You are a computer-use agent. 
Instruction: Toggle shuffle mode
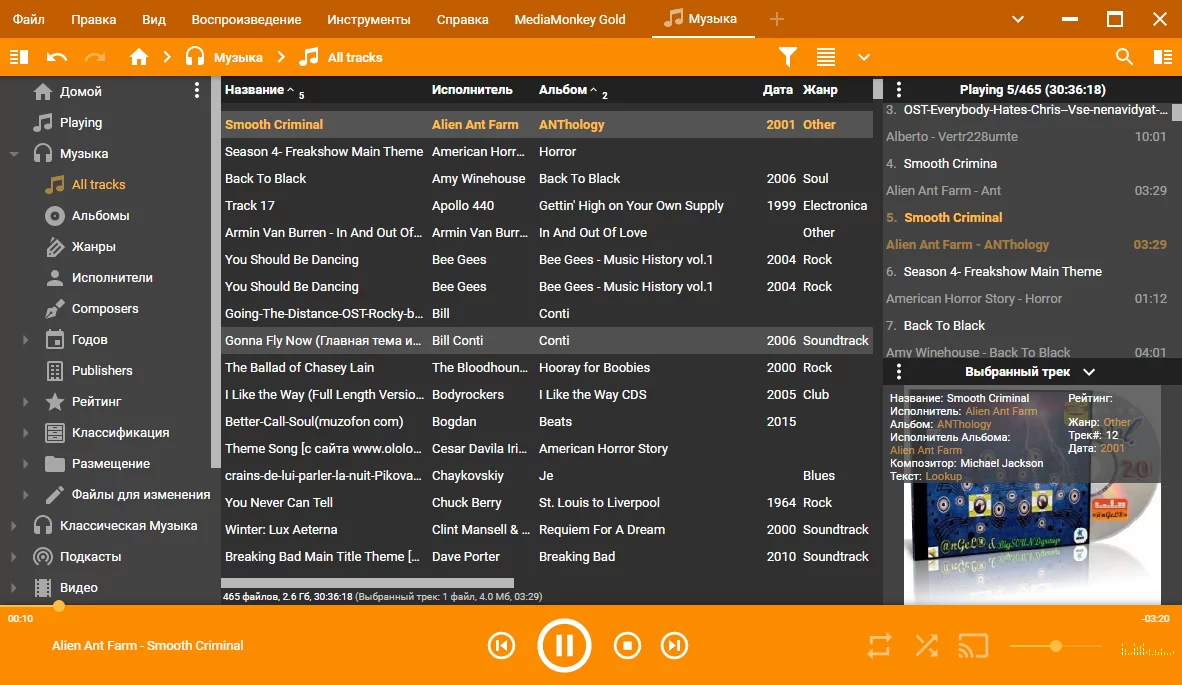[926, 646]
